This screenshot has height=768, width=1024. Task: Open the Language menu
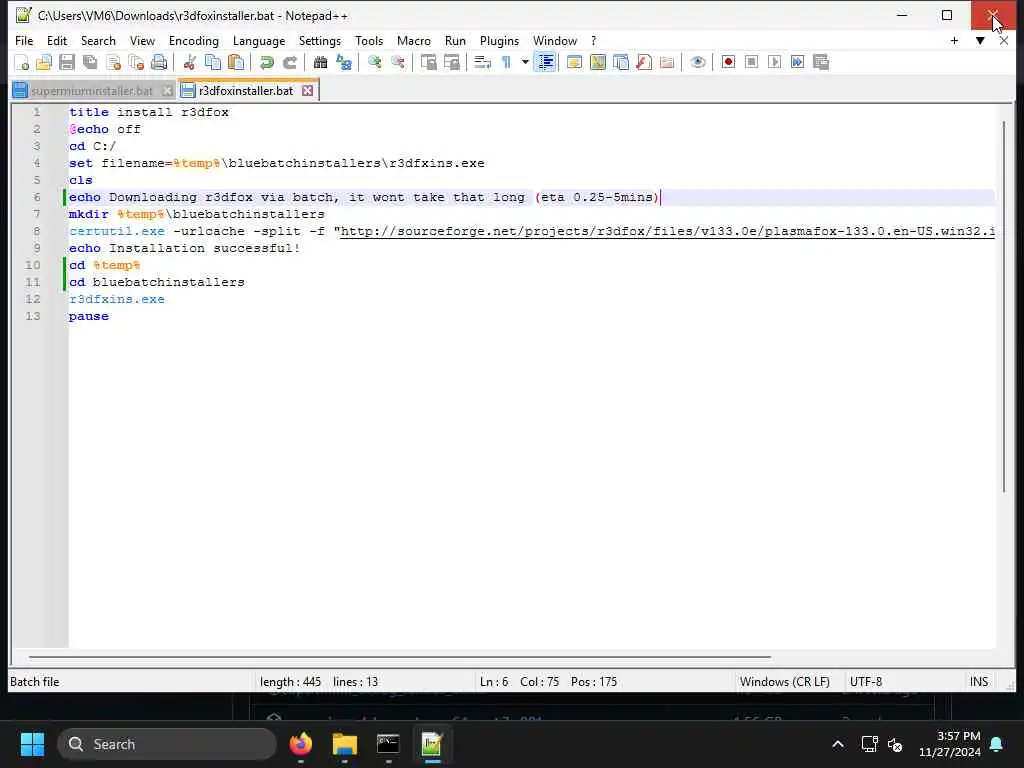pyautogui.click(x=259, y=40)
